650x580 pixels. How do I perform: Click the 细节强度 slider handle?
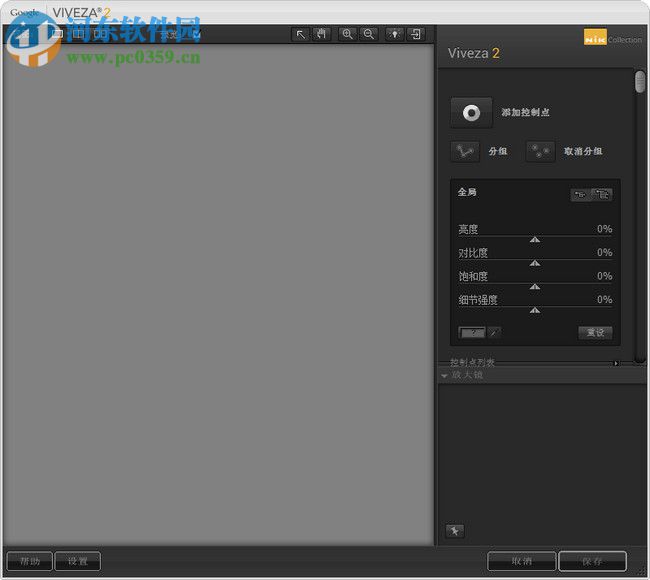[535, 311]
